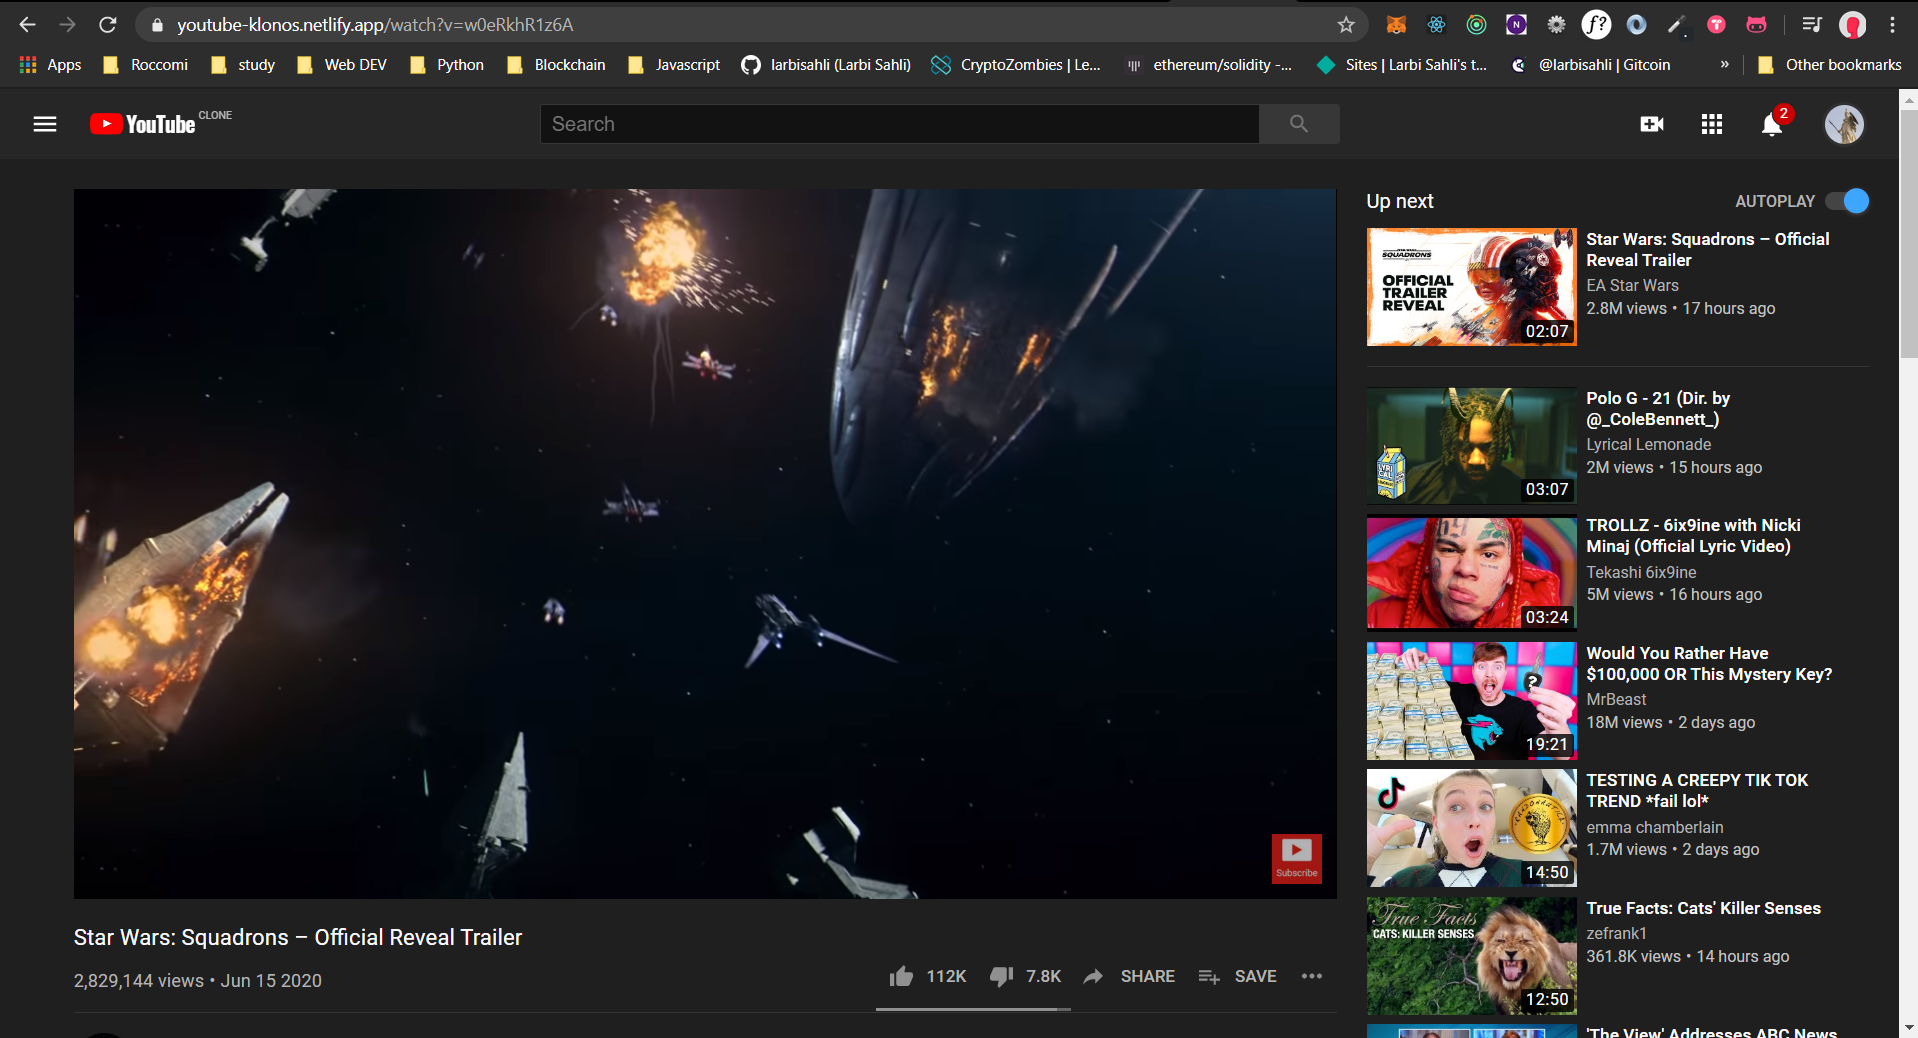Click channel name 'EA Star Wars'
Viewport: 1918px width, 1038px height.
click(x=1632, y=285)
